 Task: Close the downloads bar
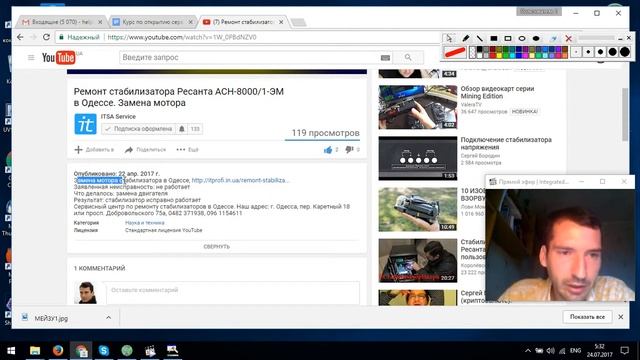coord(621,317)
